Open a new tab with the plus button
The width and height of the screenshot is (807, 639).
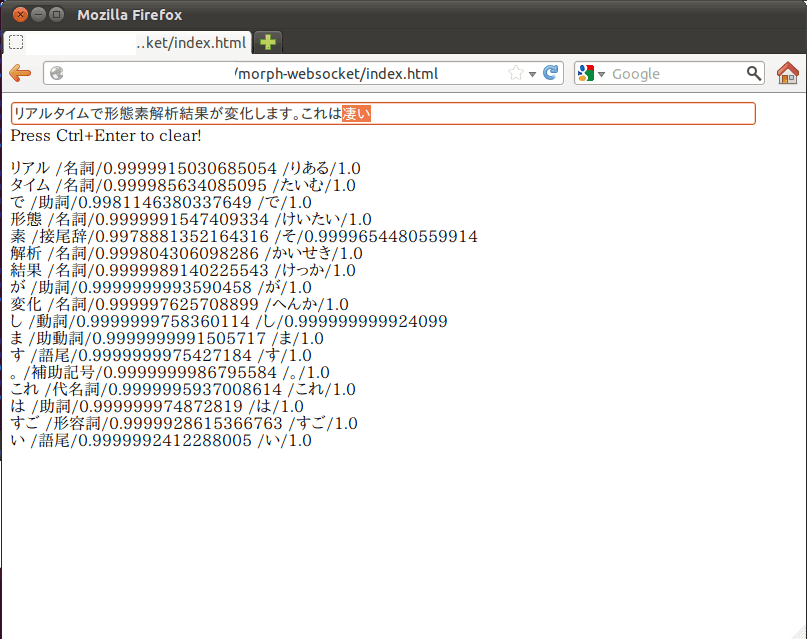click(x=268, y=42)
